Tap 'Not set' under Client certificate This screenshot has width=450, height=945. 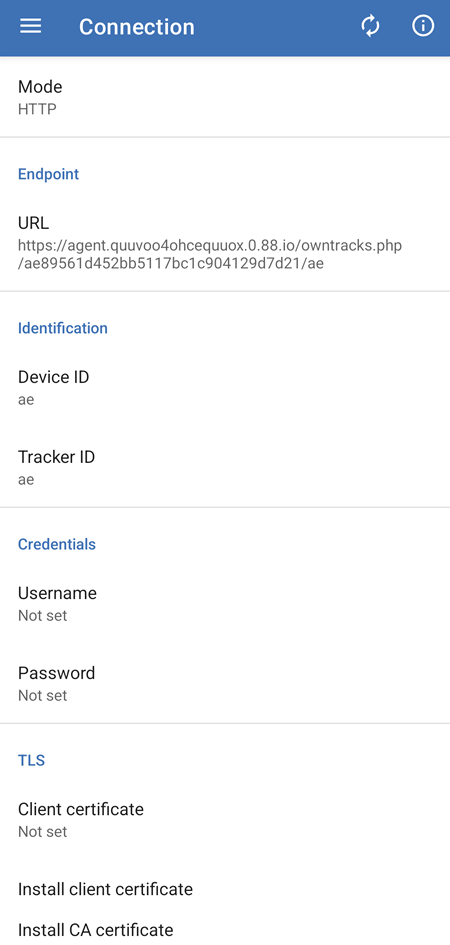point(42,832)
